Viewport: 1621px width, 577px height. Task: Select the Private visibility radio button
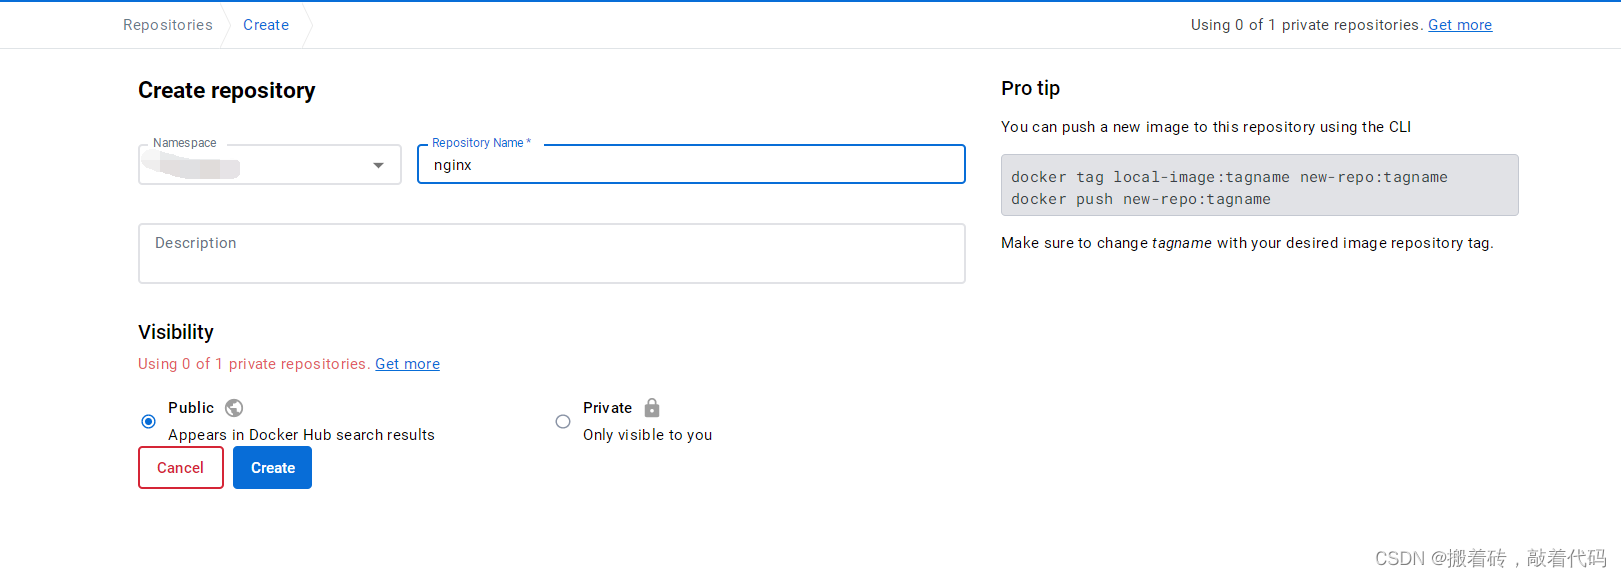[x=563, y=422]
